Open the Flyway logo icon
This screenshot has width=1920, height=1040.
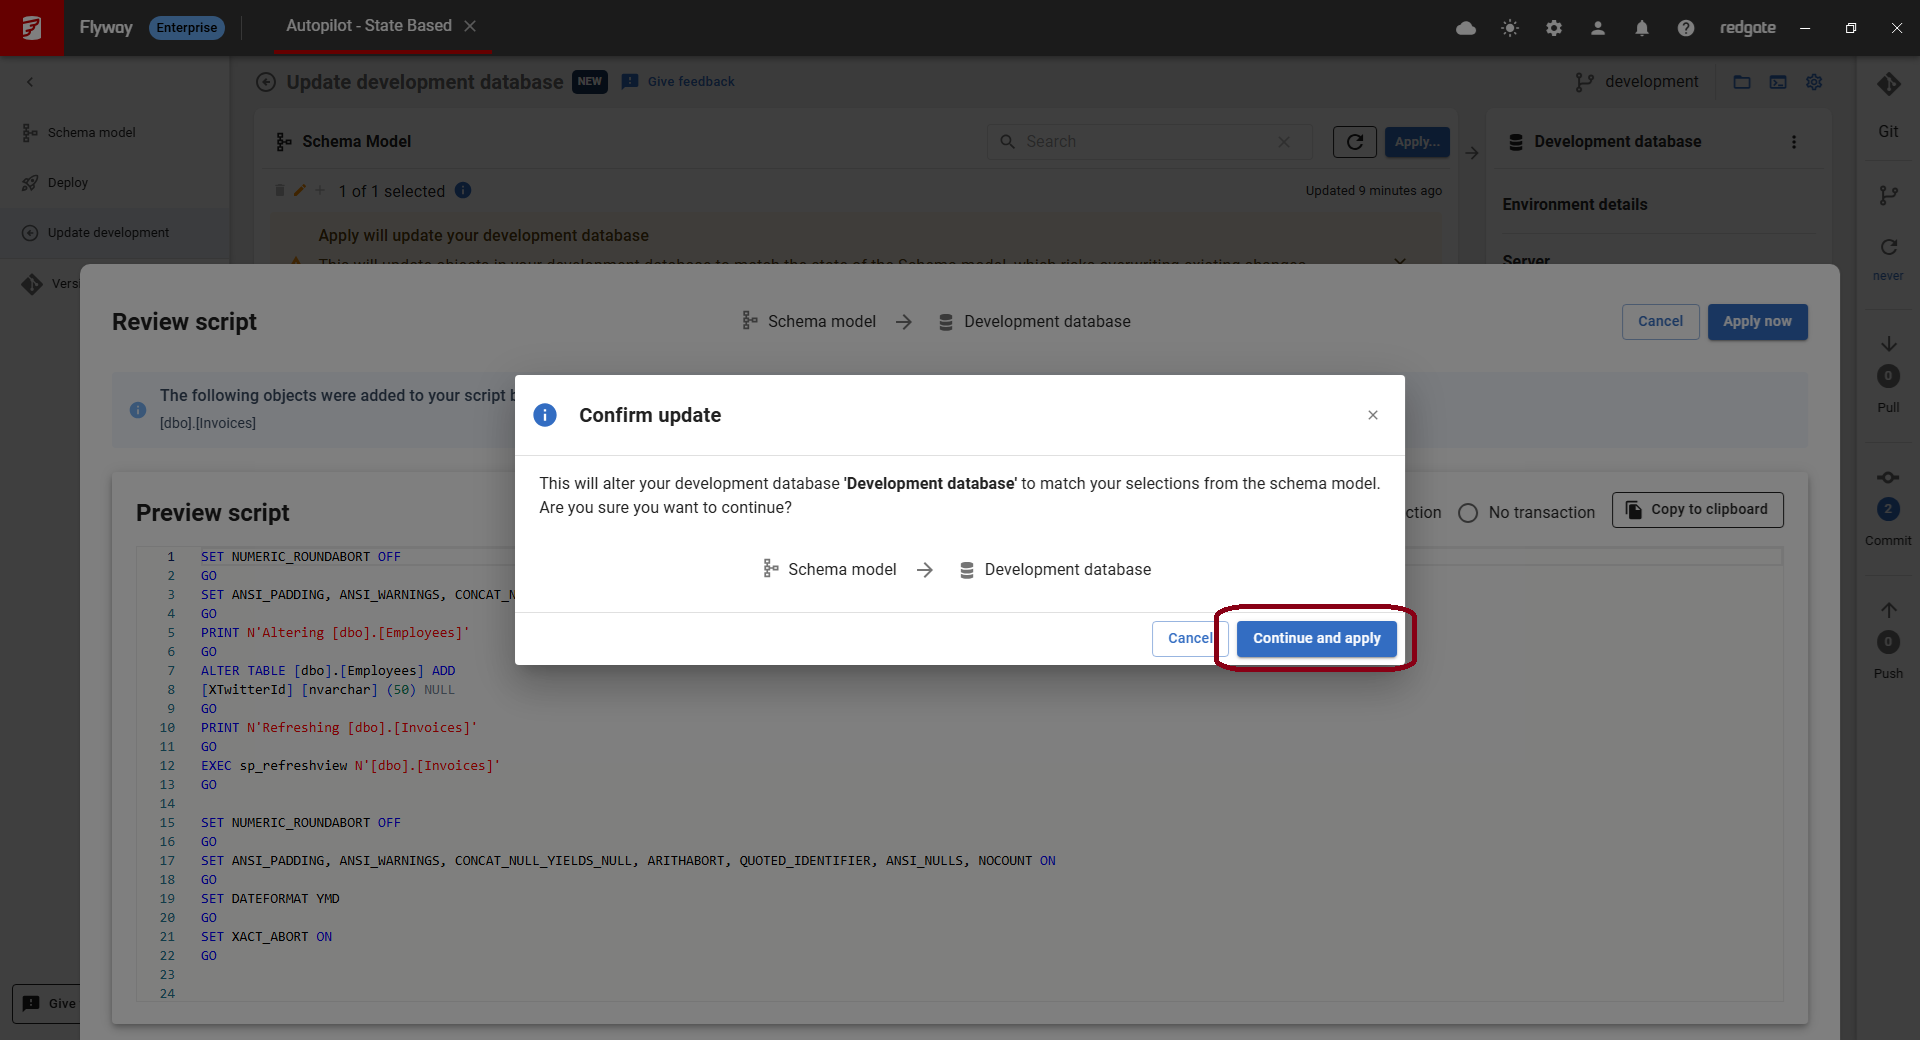[x=32, y=28]
